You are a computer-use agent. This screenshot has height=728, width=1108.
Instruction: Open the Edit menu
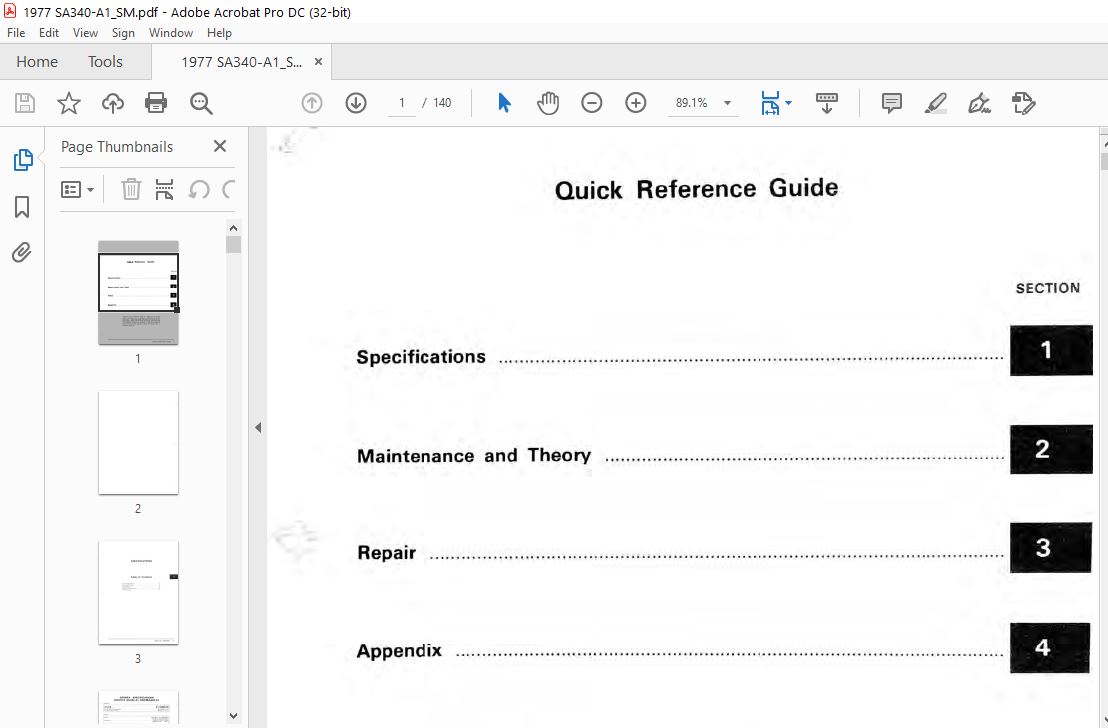(49, 33)
